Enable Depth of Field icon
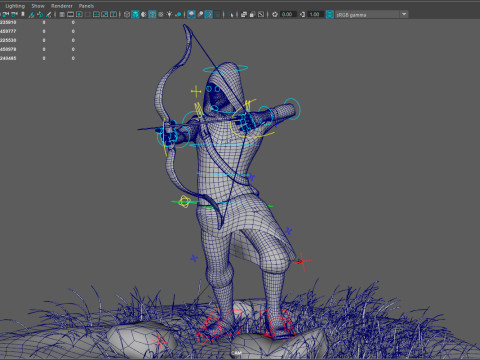Image resolution: width=480 pixels, height=360 pixels. (x=217, y=14)
